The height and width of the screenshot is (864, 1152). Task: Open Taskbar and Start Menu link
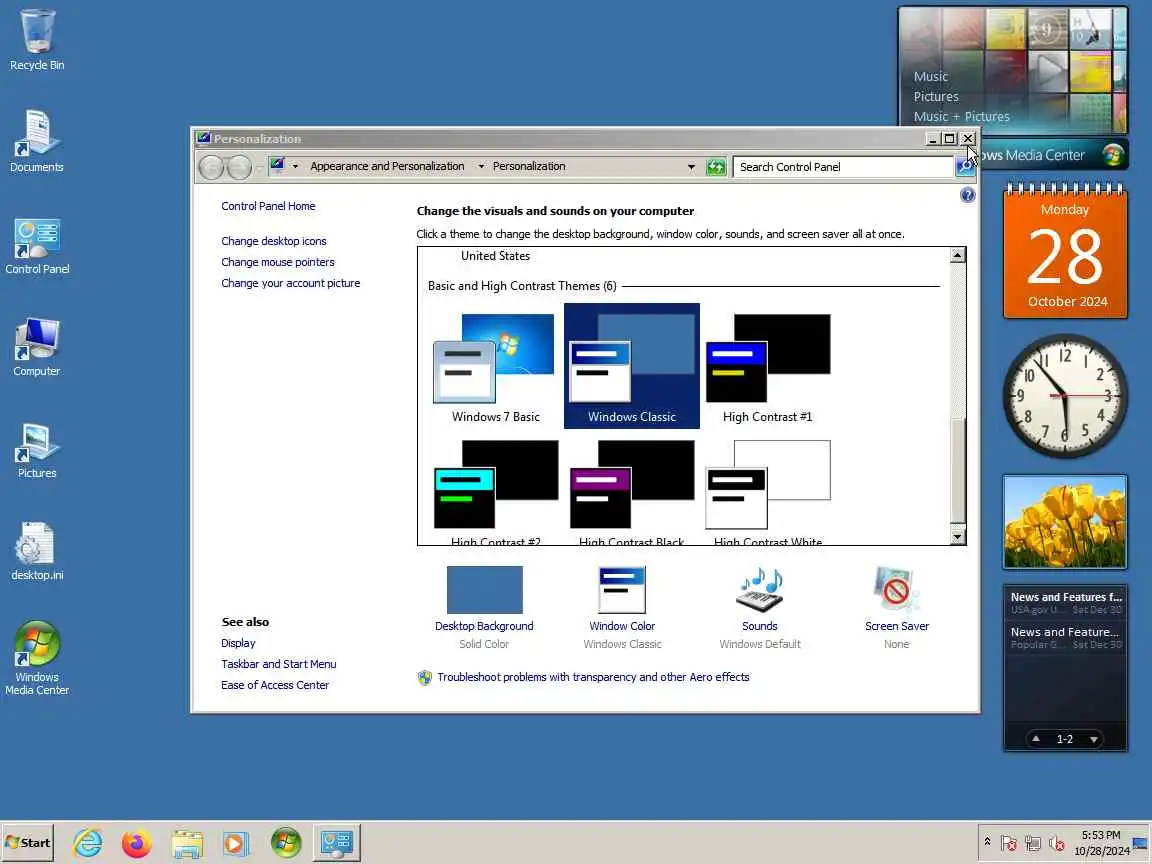point(278,663)
